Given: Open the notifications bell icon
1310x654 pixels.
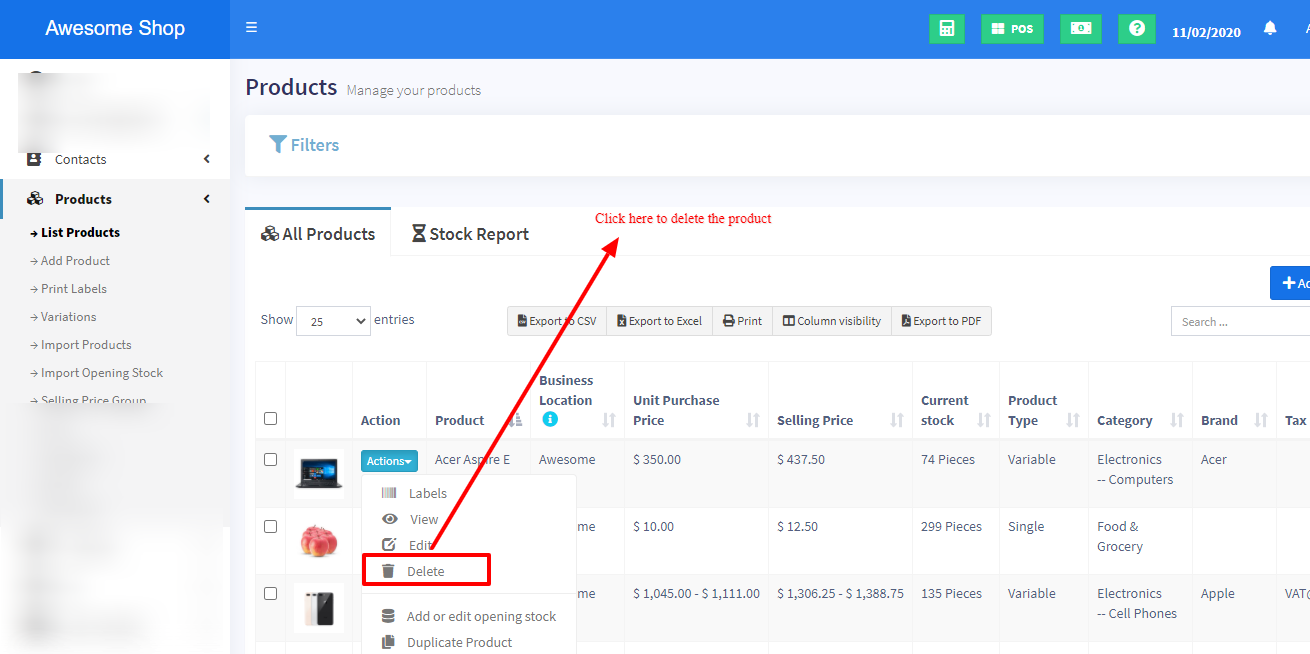Looking at the screenshot, I should [x=1270, y=29].
